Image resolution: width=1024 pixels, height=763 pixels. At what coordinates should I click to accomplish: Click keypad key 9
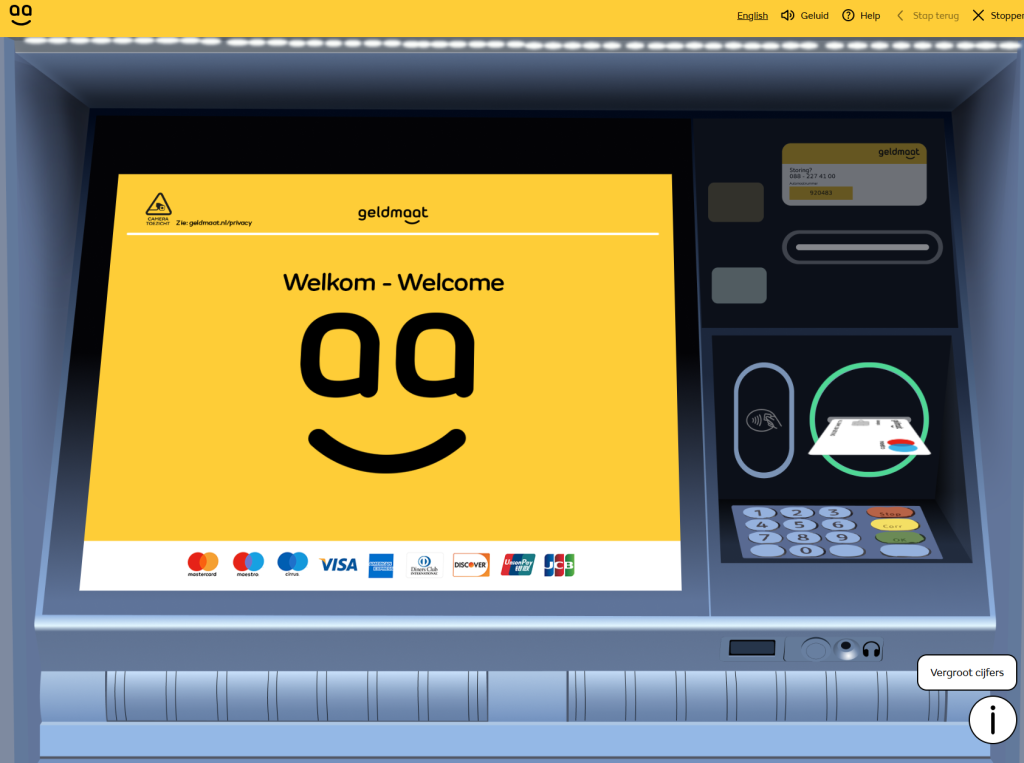coord(842,538)
